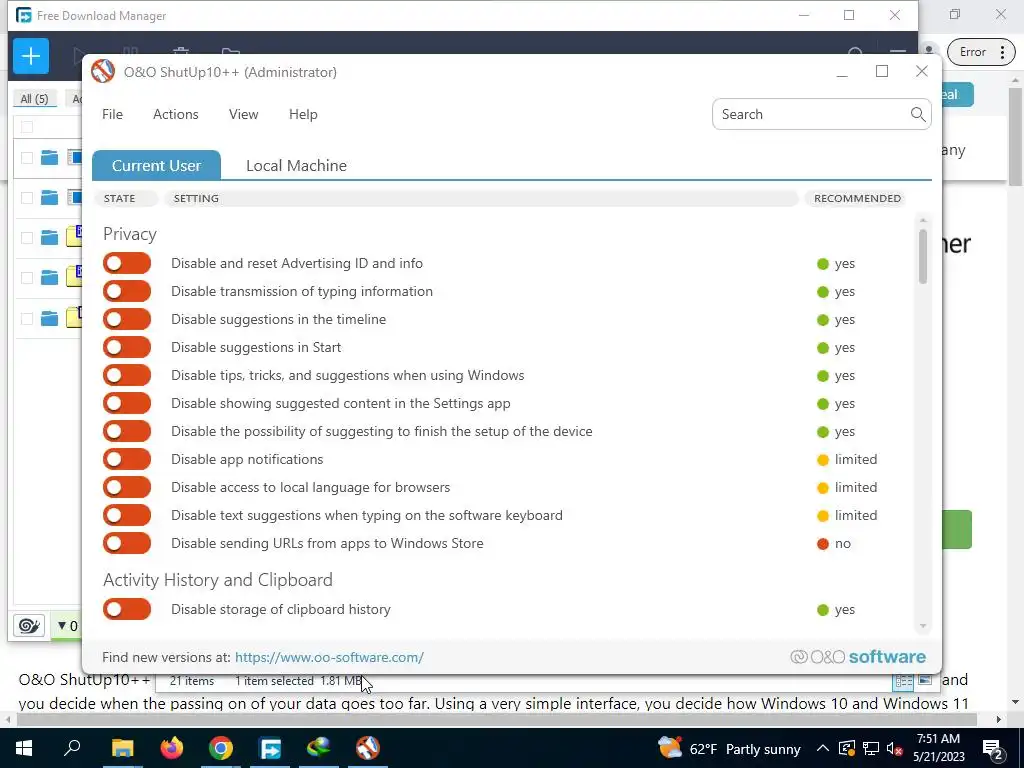The width and height of the screenshot is (1024, 768).
Task: Click the settings list scroll down arrow
Action: (x=923, y=626)
